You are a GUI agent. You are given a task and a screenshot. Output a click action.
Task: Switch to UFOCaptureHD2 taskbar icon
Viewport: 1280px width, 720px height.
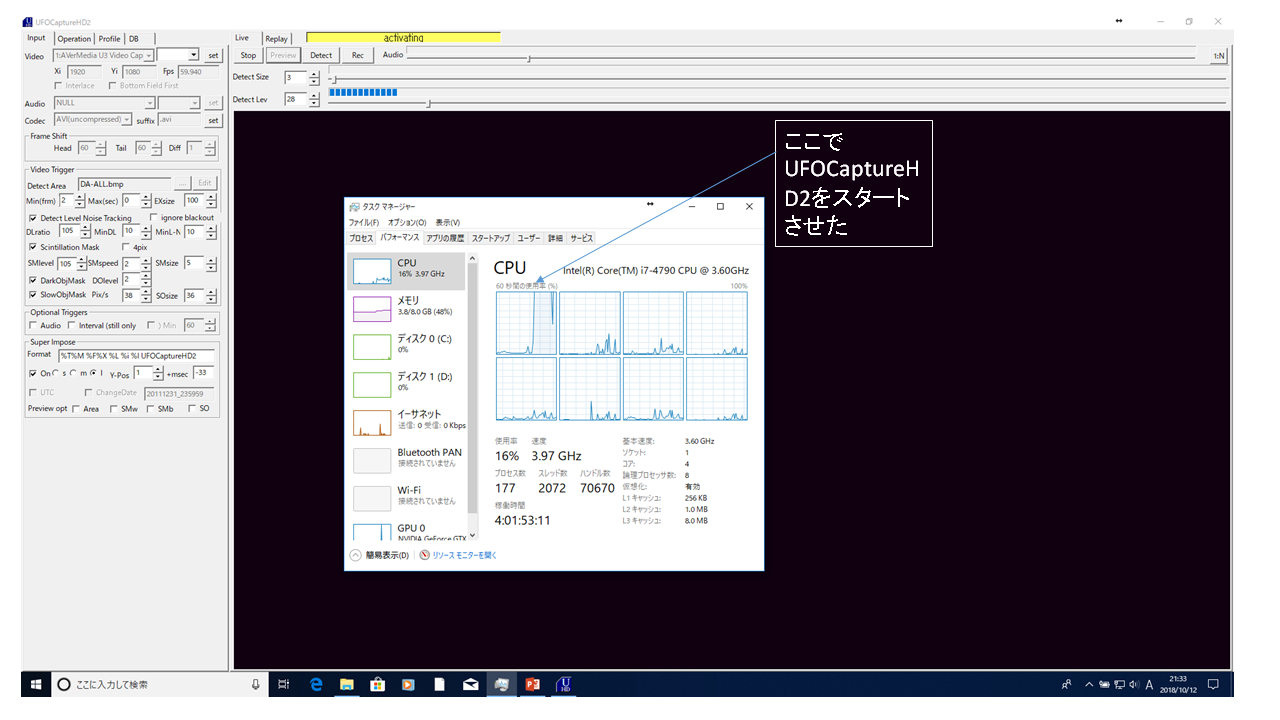click(564, 684)
